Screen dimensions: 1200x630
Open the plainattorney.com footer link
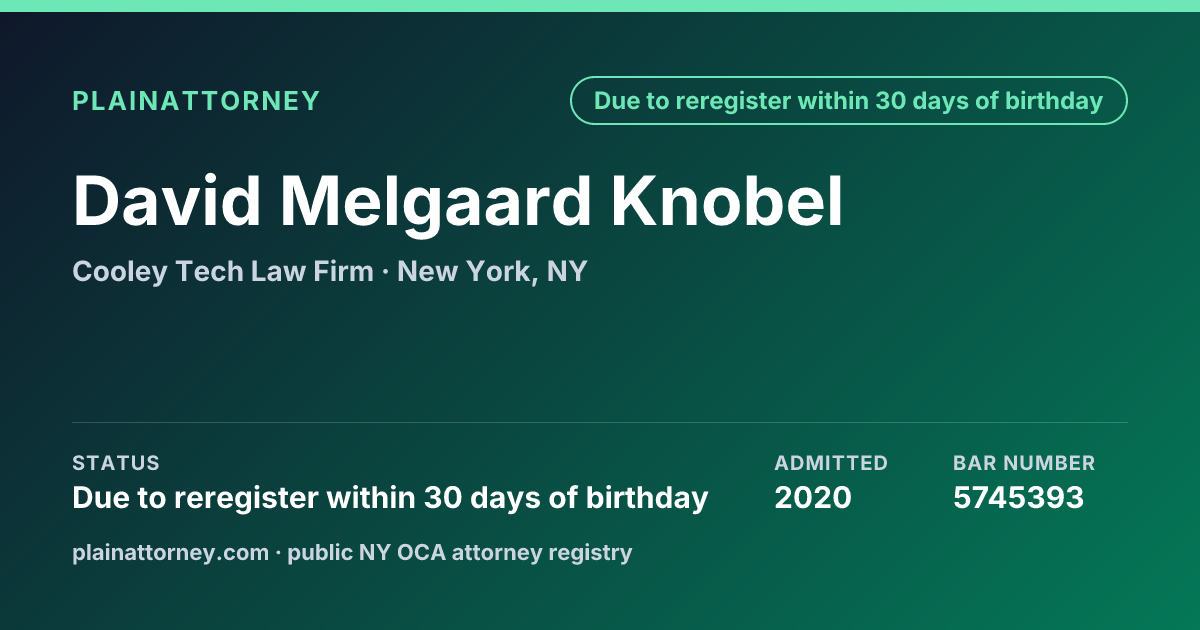pyautogui.click(x=171, y=552)
